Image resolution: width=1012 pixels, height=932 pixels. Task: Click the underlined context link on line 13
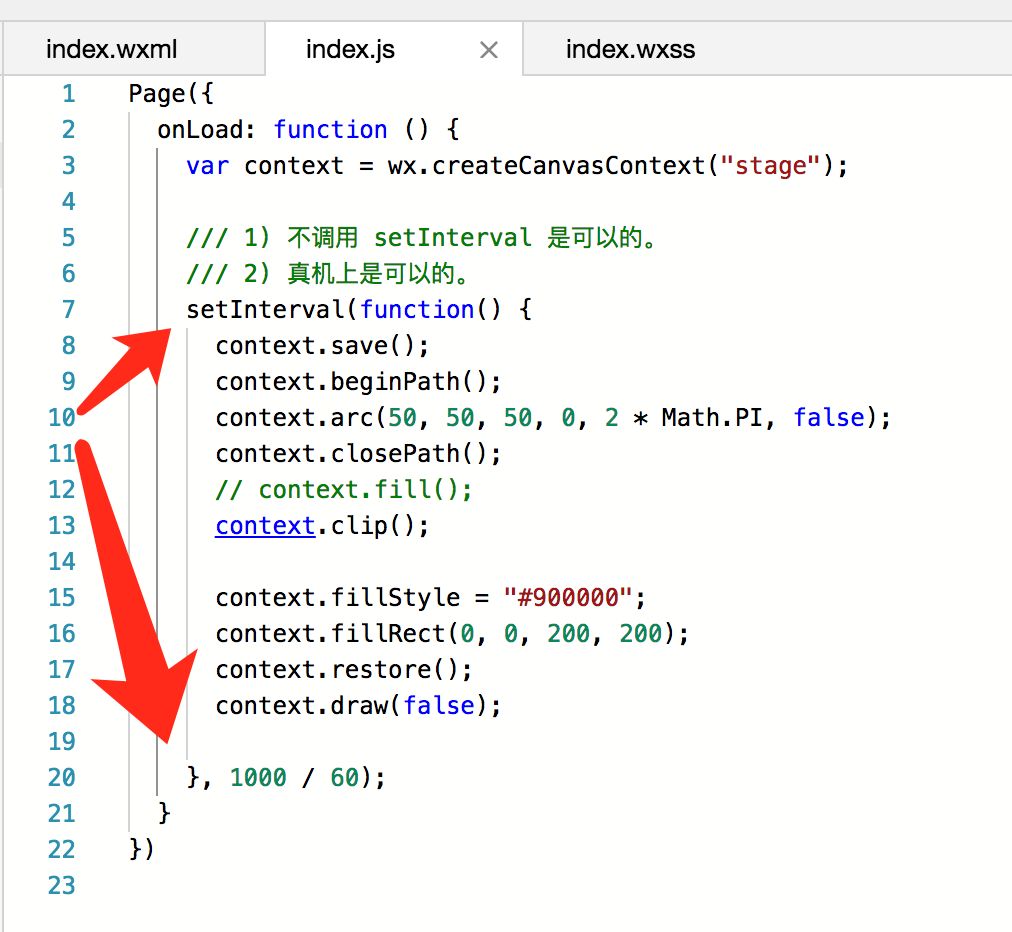point(265,525)
